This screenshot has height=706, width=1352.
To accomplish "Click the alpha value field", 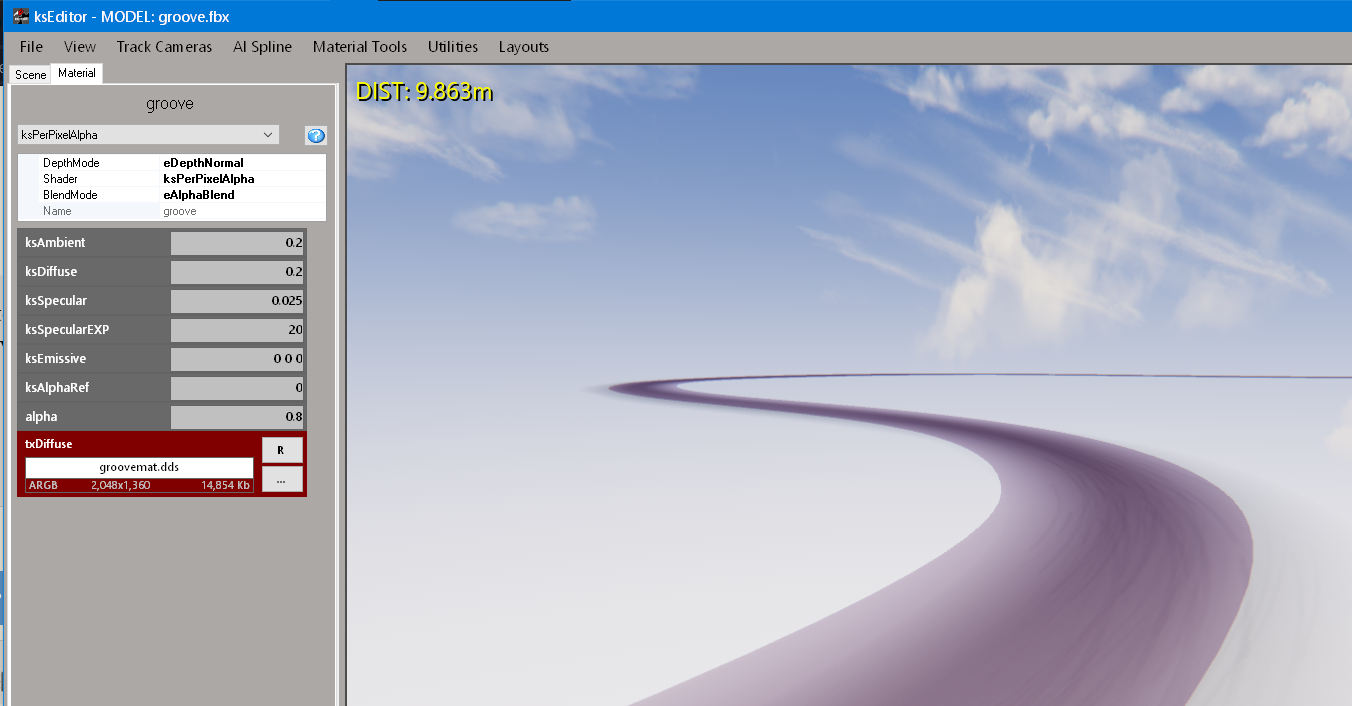I will pos(237,417).
